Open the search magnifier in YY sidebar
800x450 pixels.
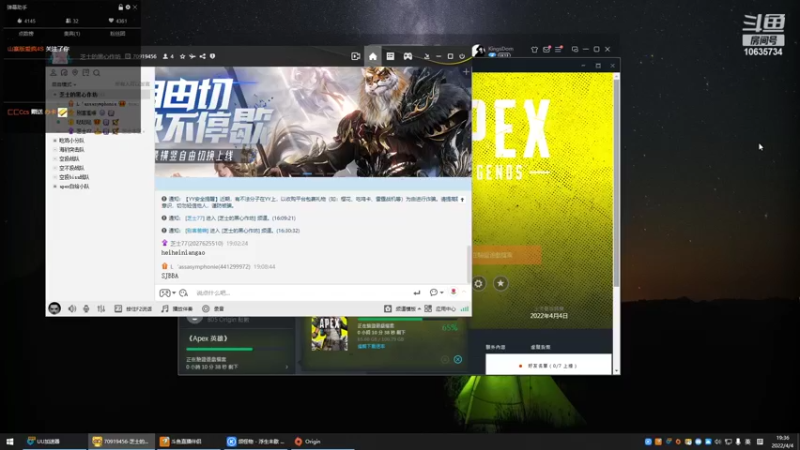[96, 73]
